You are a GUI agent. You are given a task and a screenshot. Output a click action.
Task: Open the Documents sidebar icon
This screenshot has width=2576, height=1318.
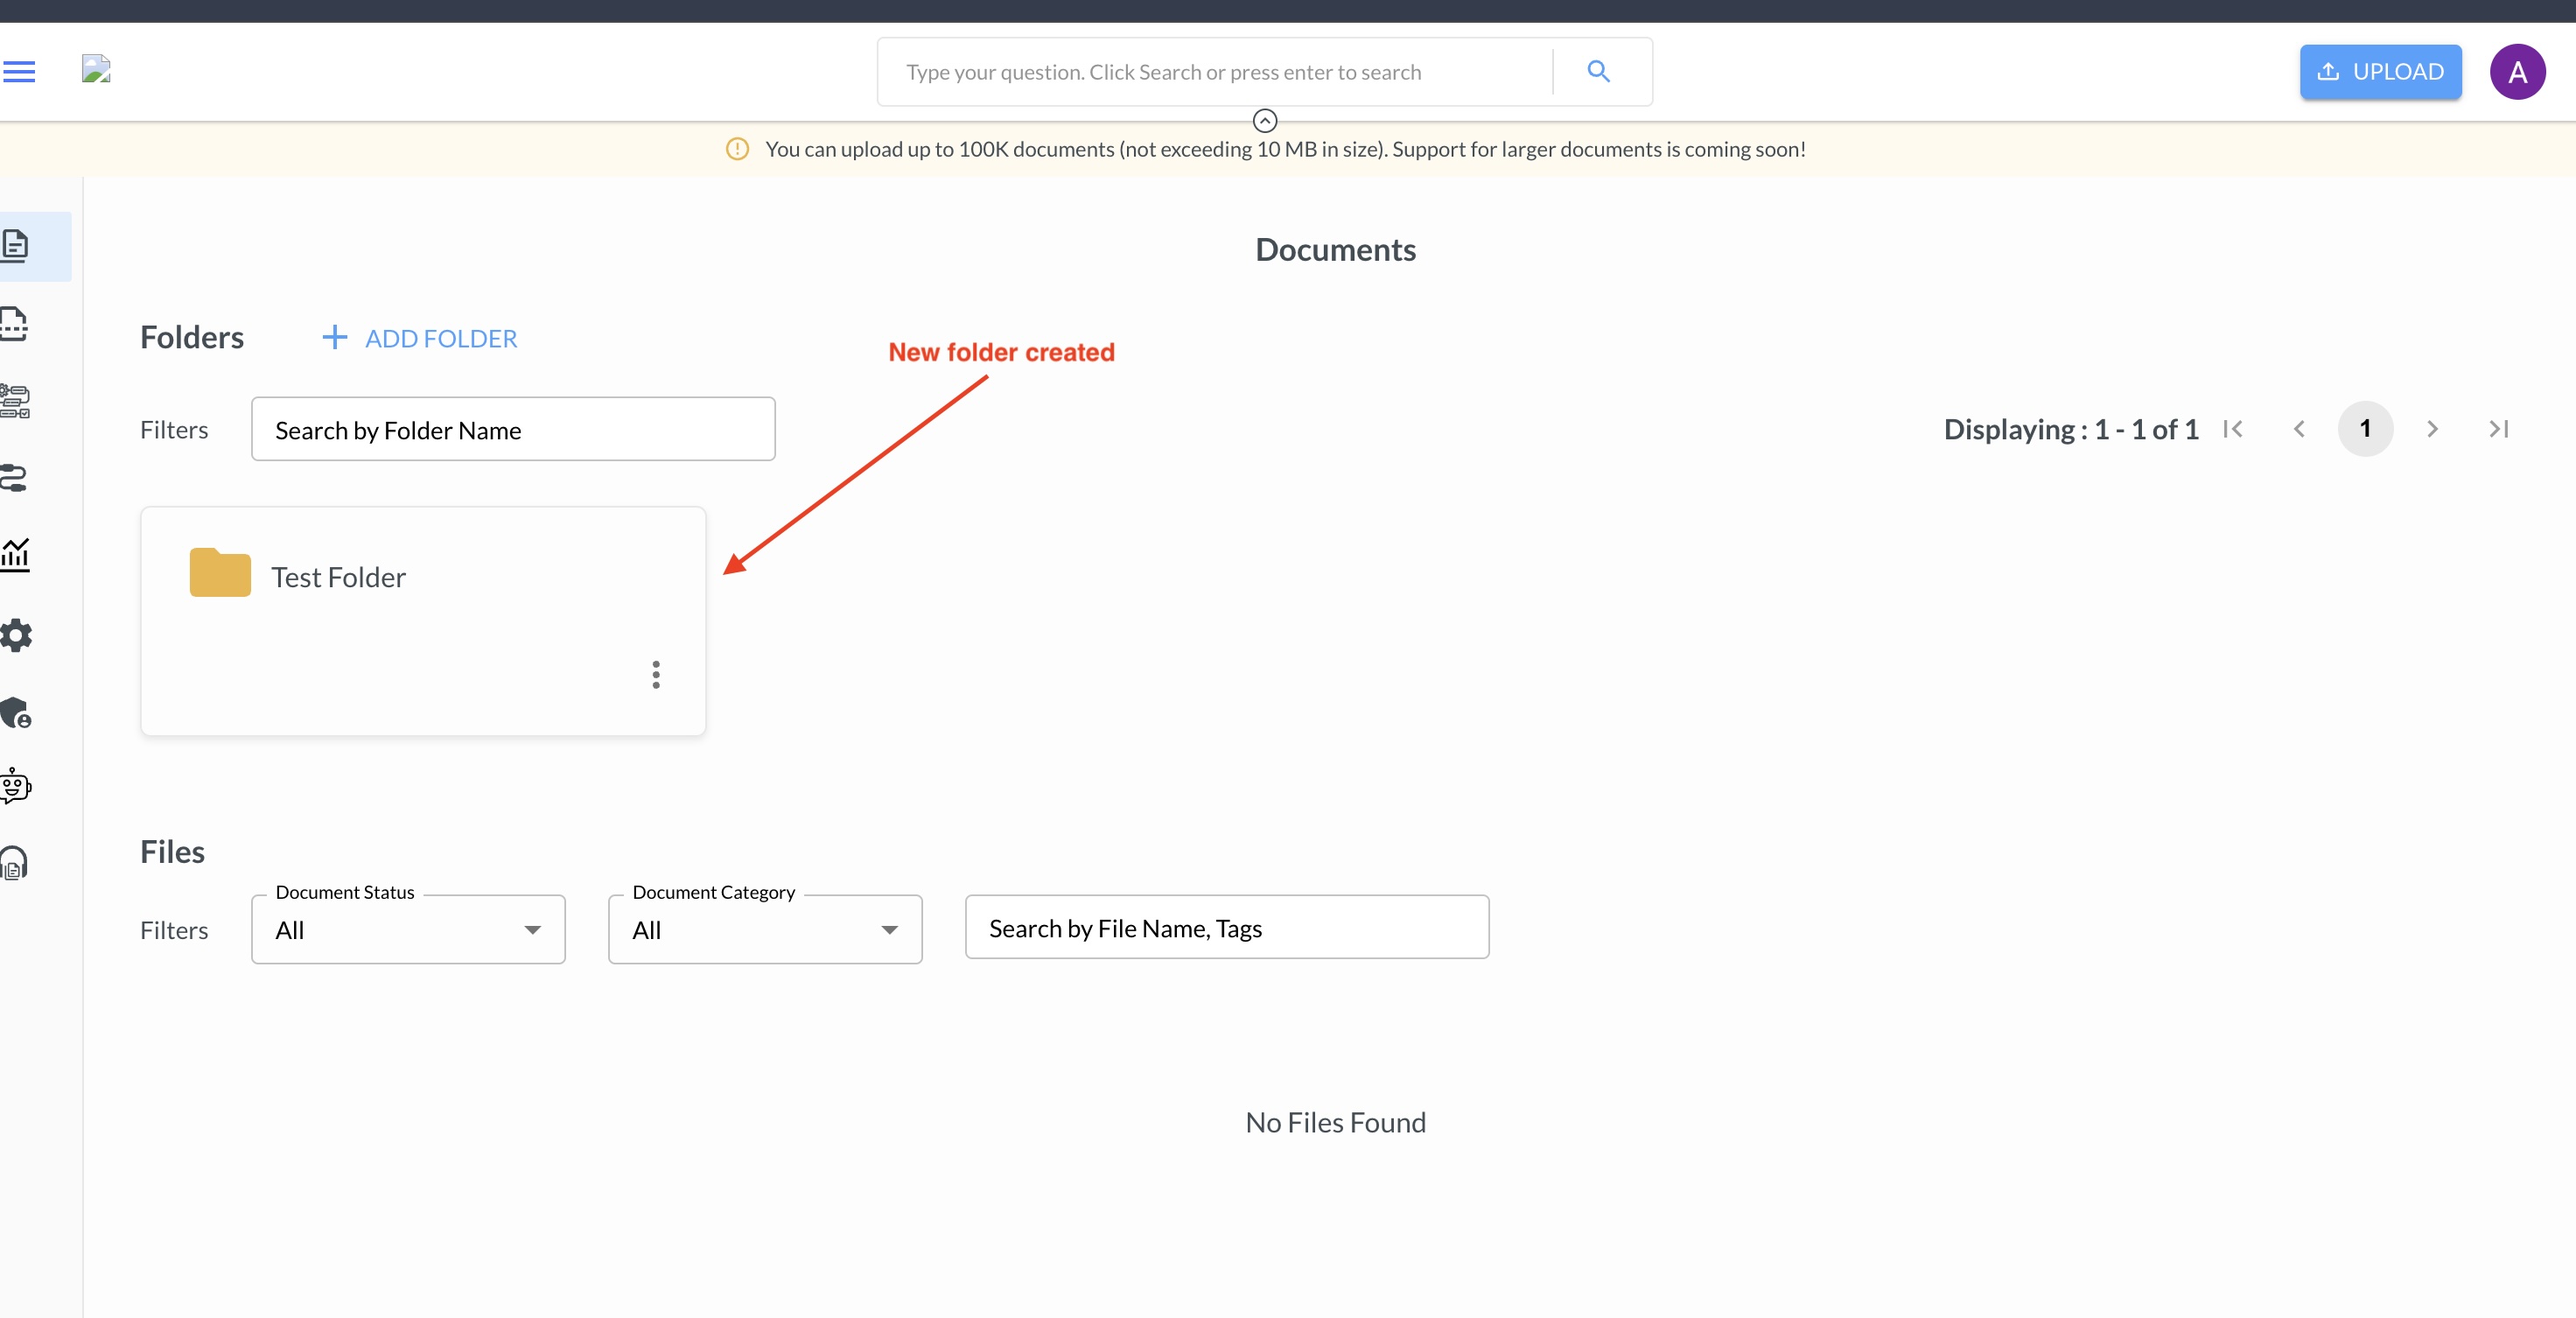tap(16, 245)
